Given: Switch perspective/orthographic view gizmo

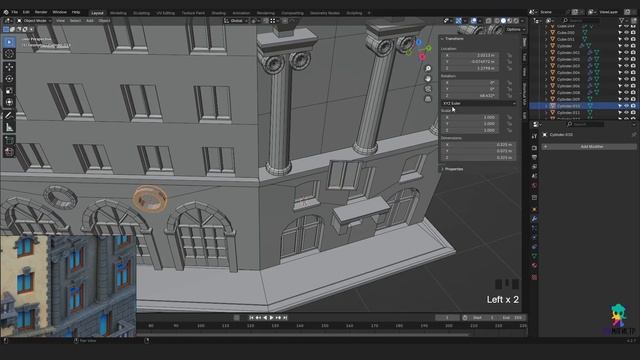Looking at the screenshot, I should [x=428, y=99].
